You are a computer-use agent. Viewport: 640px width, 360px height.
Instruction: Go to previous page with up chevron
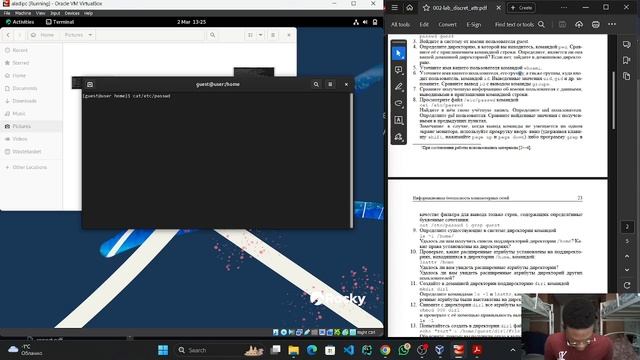627,256
